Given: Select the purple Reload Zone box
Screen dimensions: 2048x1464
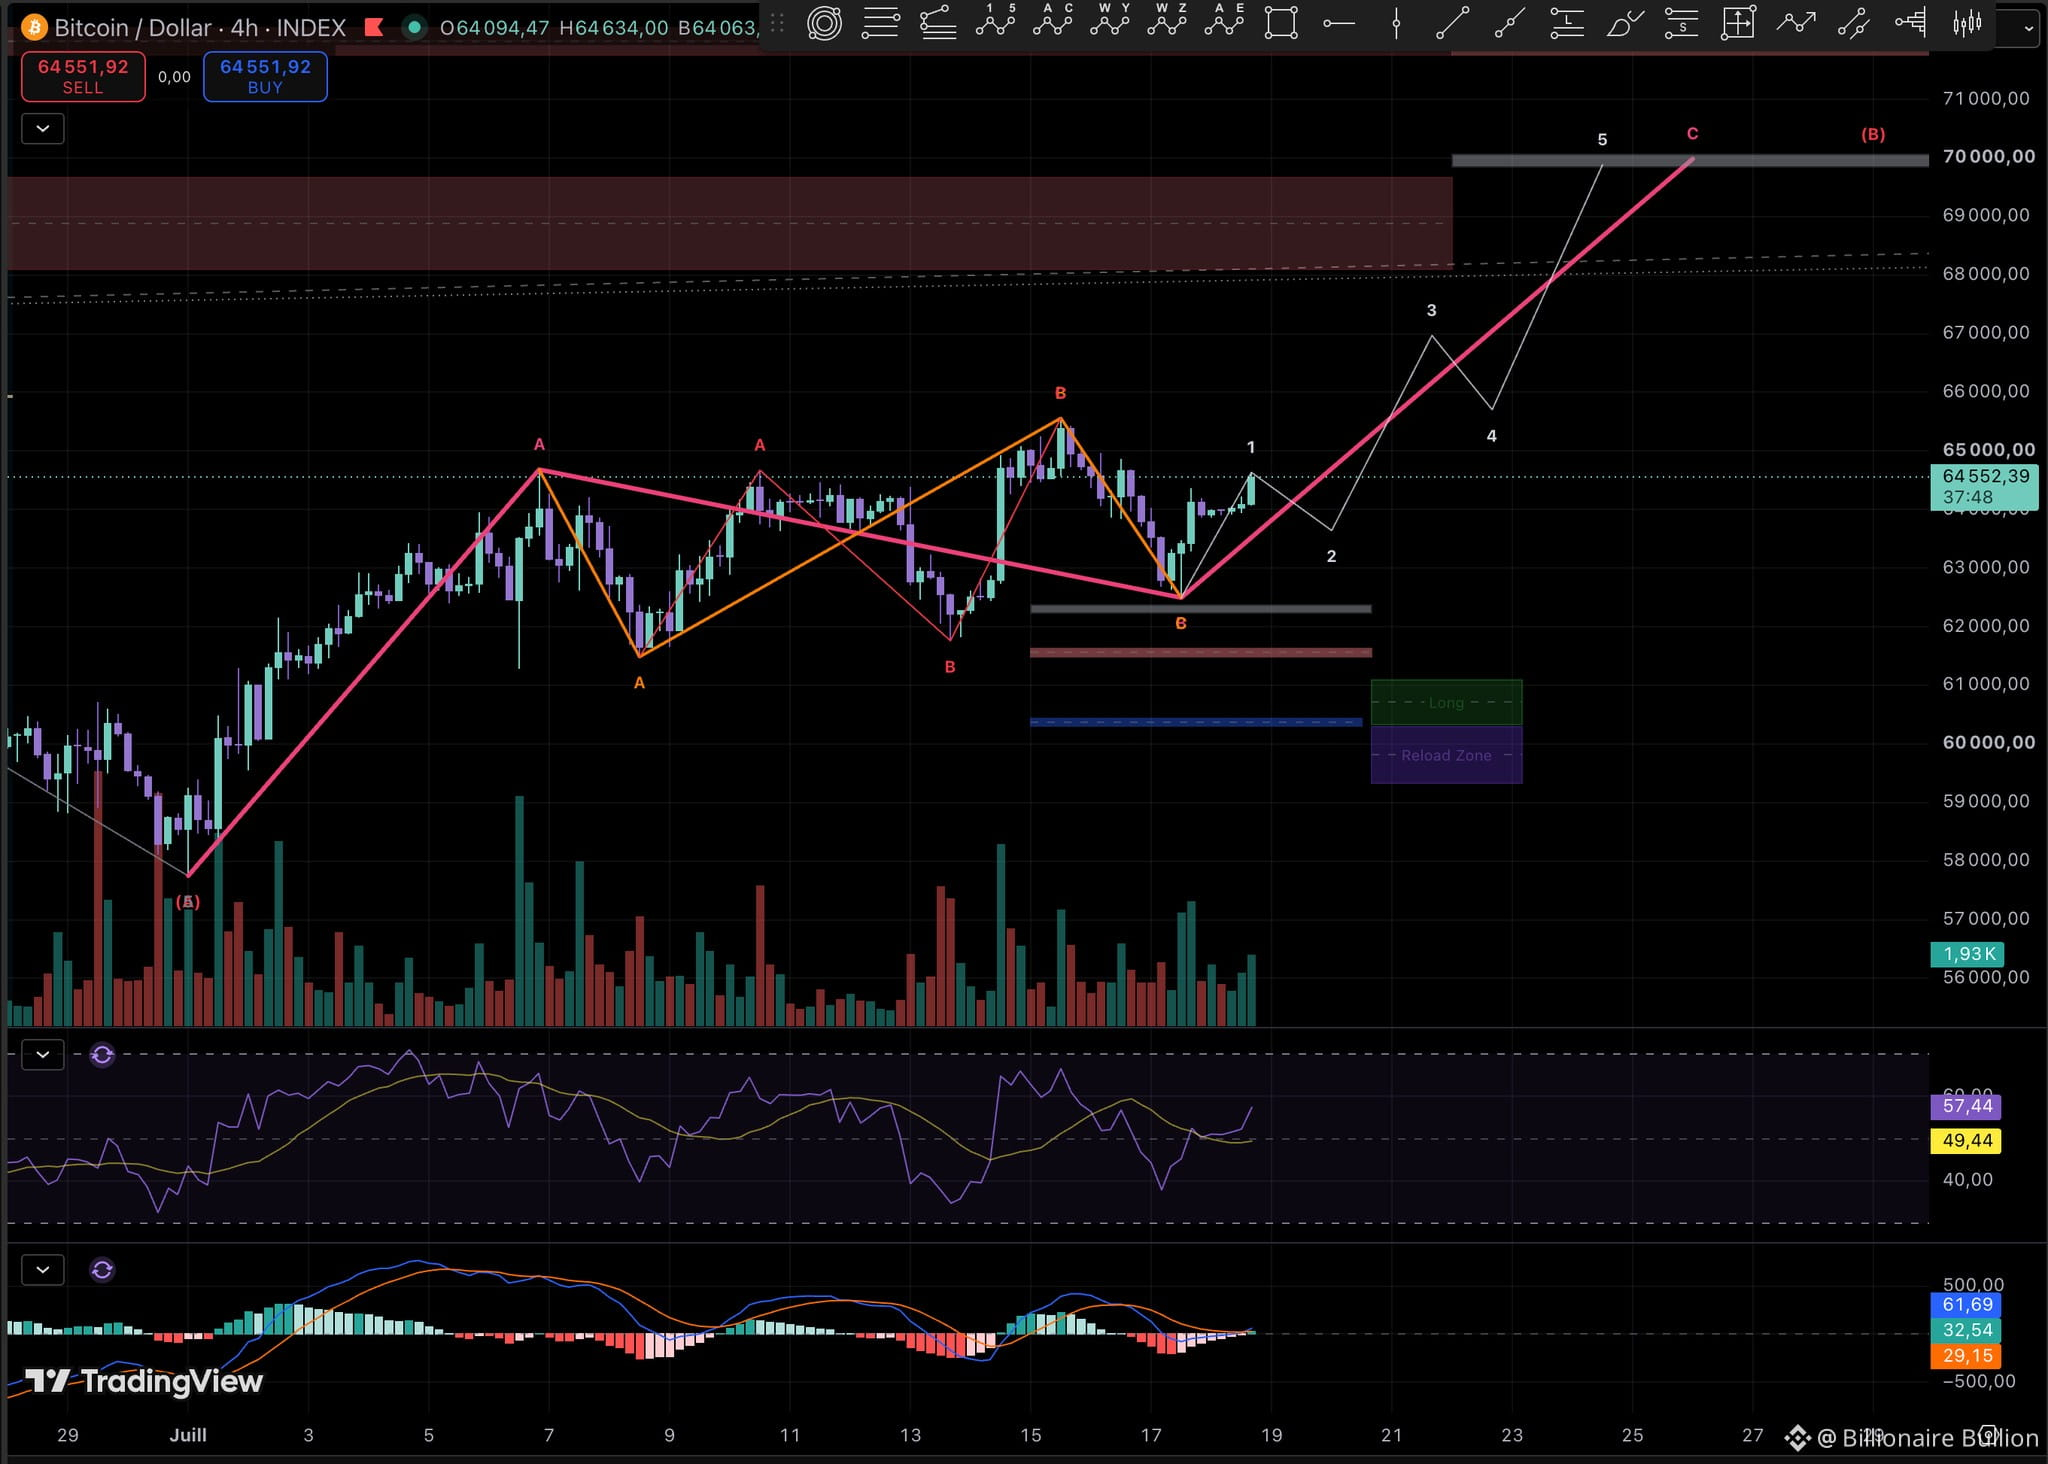Looking at the screenshot, I should click(x=1446, y=755).
